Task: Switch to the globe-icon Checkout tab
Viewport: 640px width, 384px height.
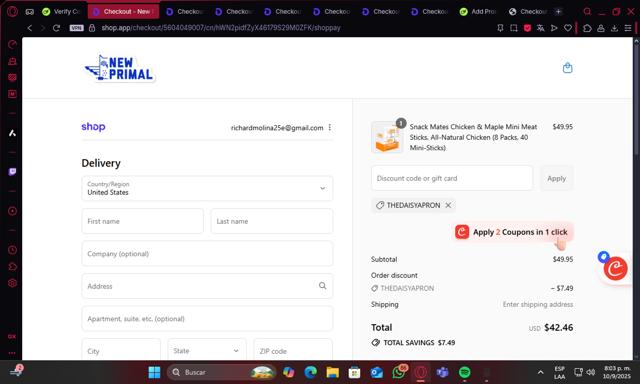Action: pyautogui.click(x=528, y=11)
